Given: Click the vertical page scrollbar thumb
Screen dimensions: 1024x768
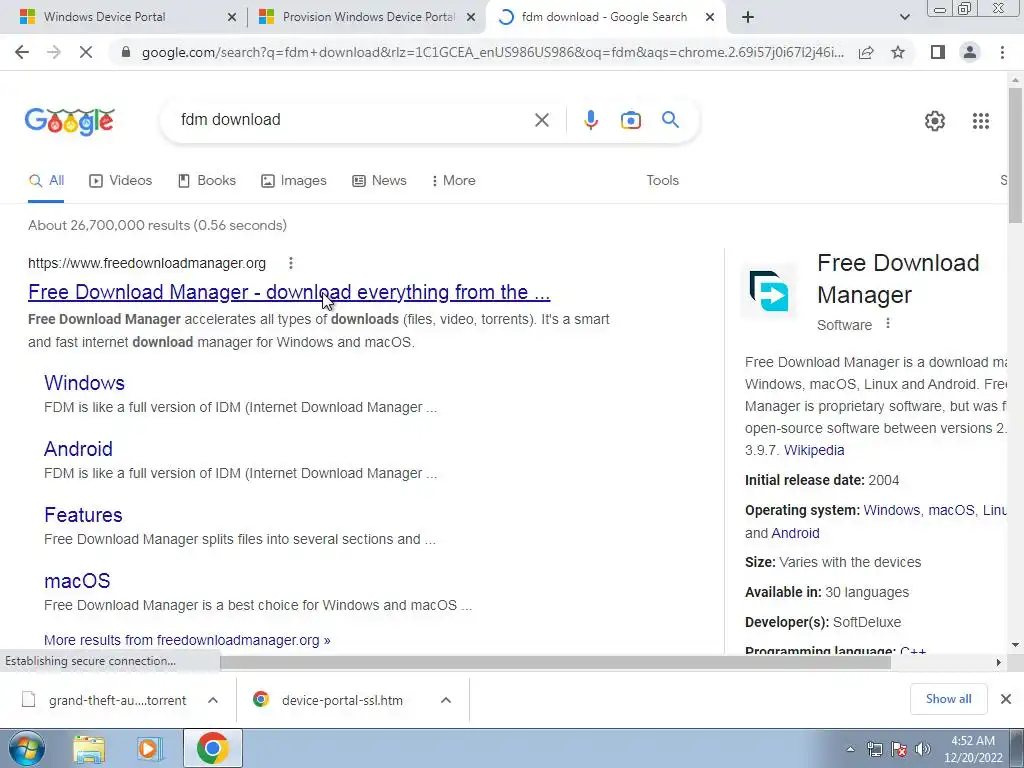Looking at the screenshot, I should tap(1015, 155).
